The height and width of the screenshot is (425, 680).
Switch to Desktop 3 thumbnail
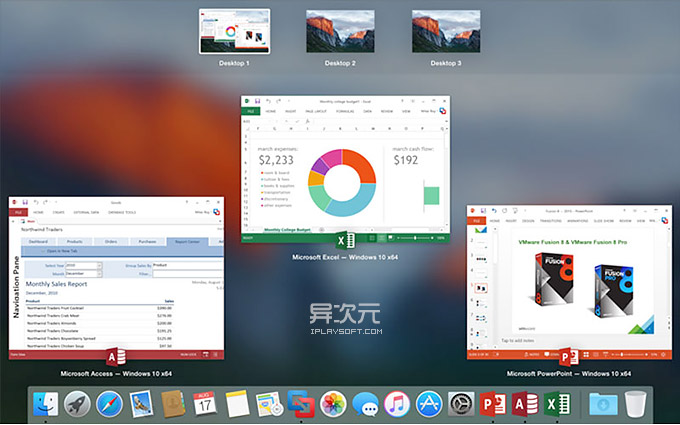(446, 31)
